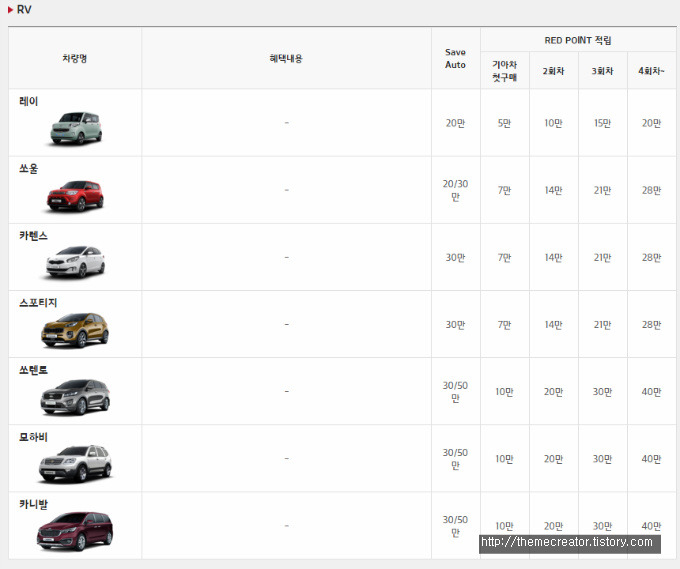Click the 레이 혜택내용 dash cell
Image resolution: width=680 pixels, height=569 pixels.
coord(287,123)
